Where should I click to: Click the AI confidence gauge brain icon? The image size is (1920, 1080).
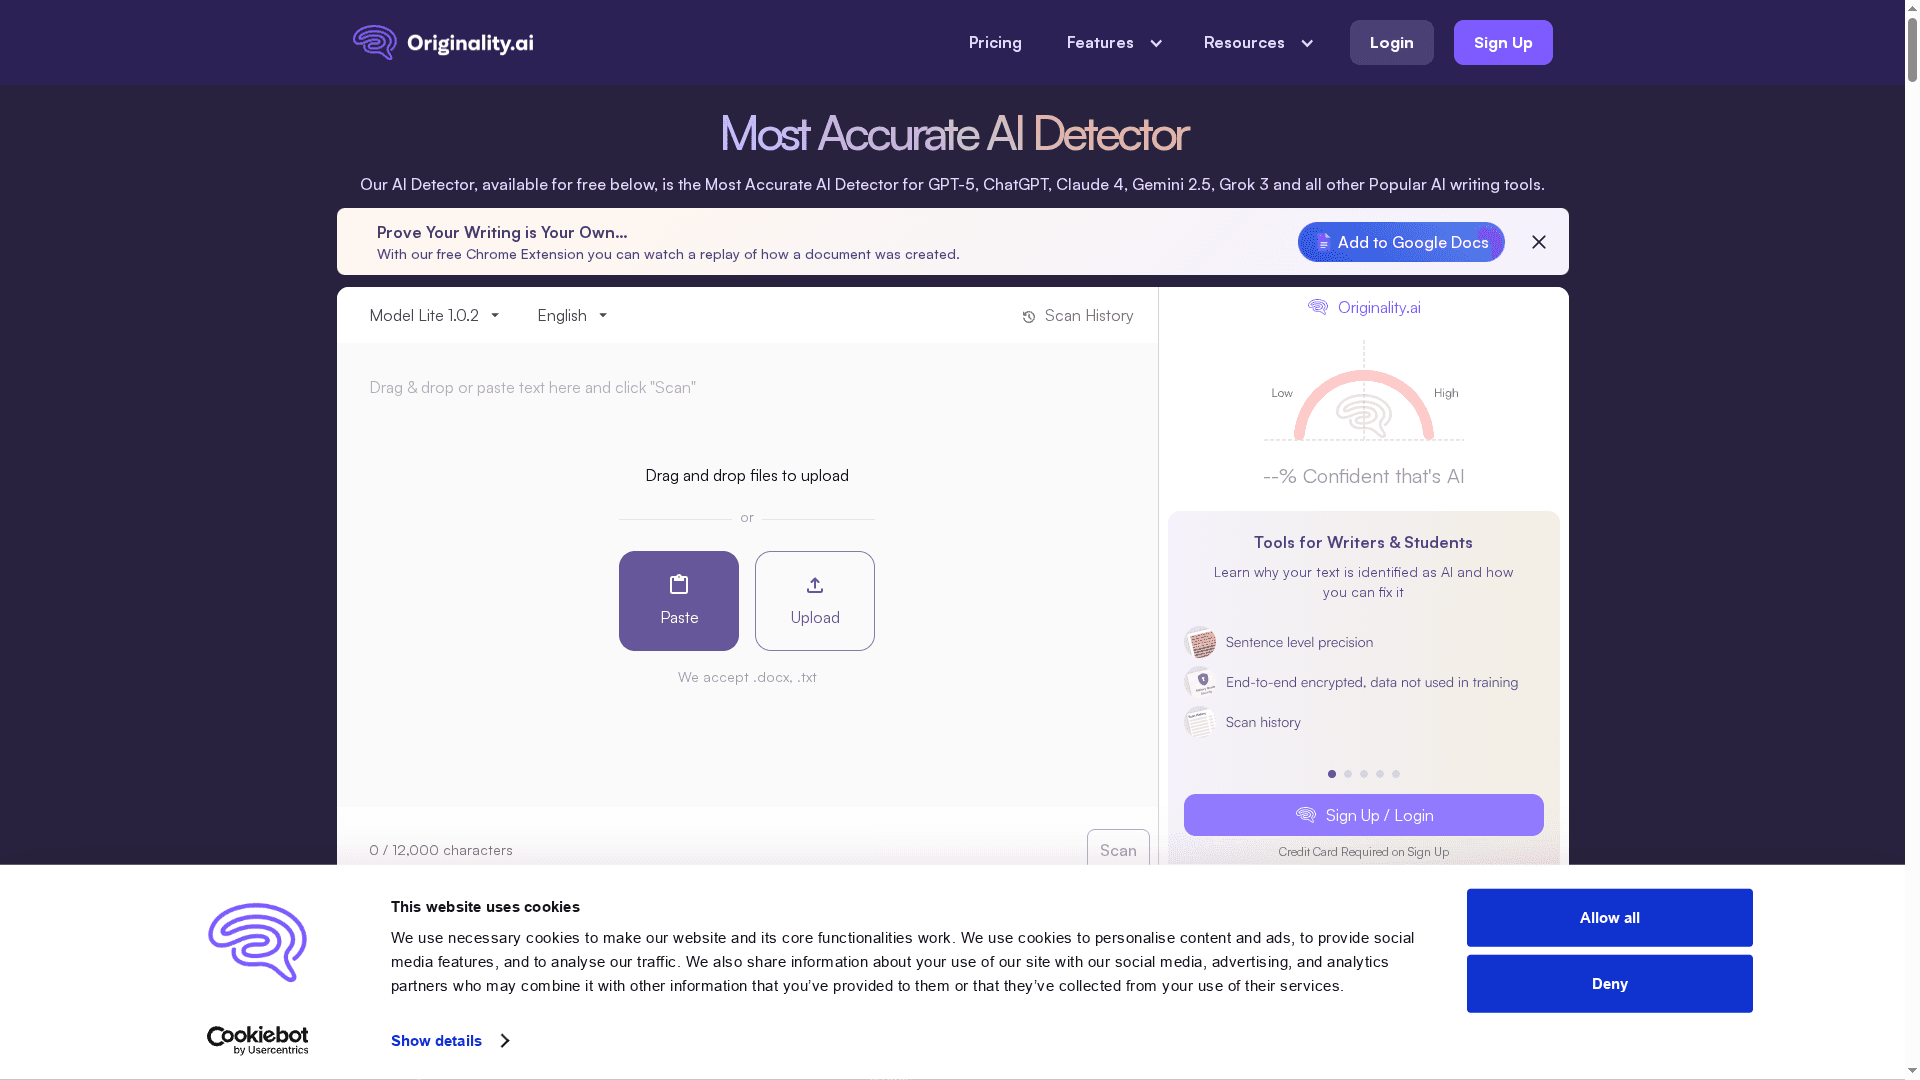[x=1364, y=416]
